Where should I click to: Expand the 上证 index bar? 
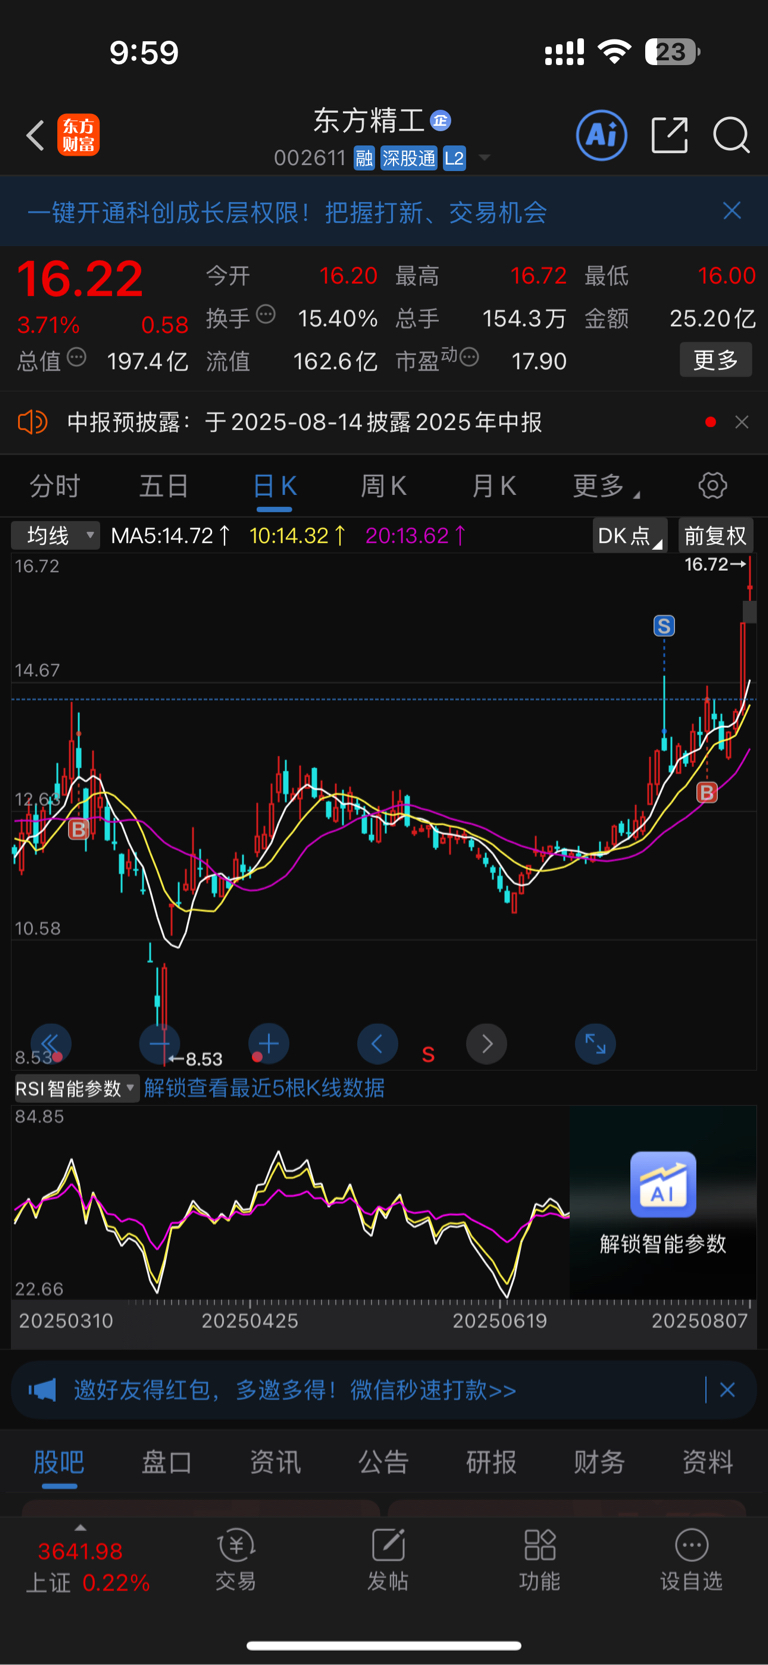click(x=87, y=1560)
